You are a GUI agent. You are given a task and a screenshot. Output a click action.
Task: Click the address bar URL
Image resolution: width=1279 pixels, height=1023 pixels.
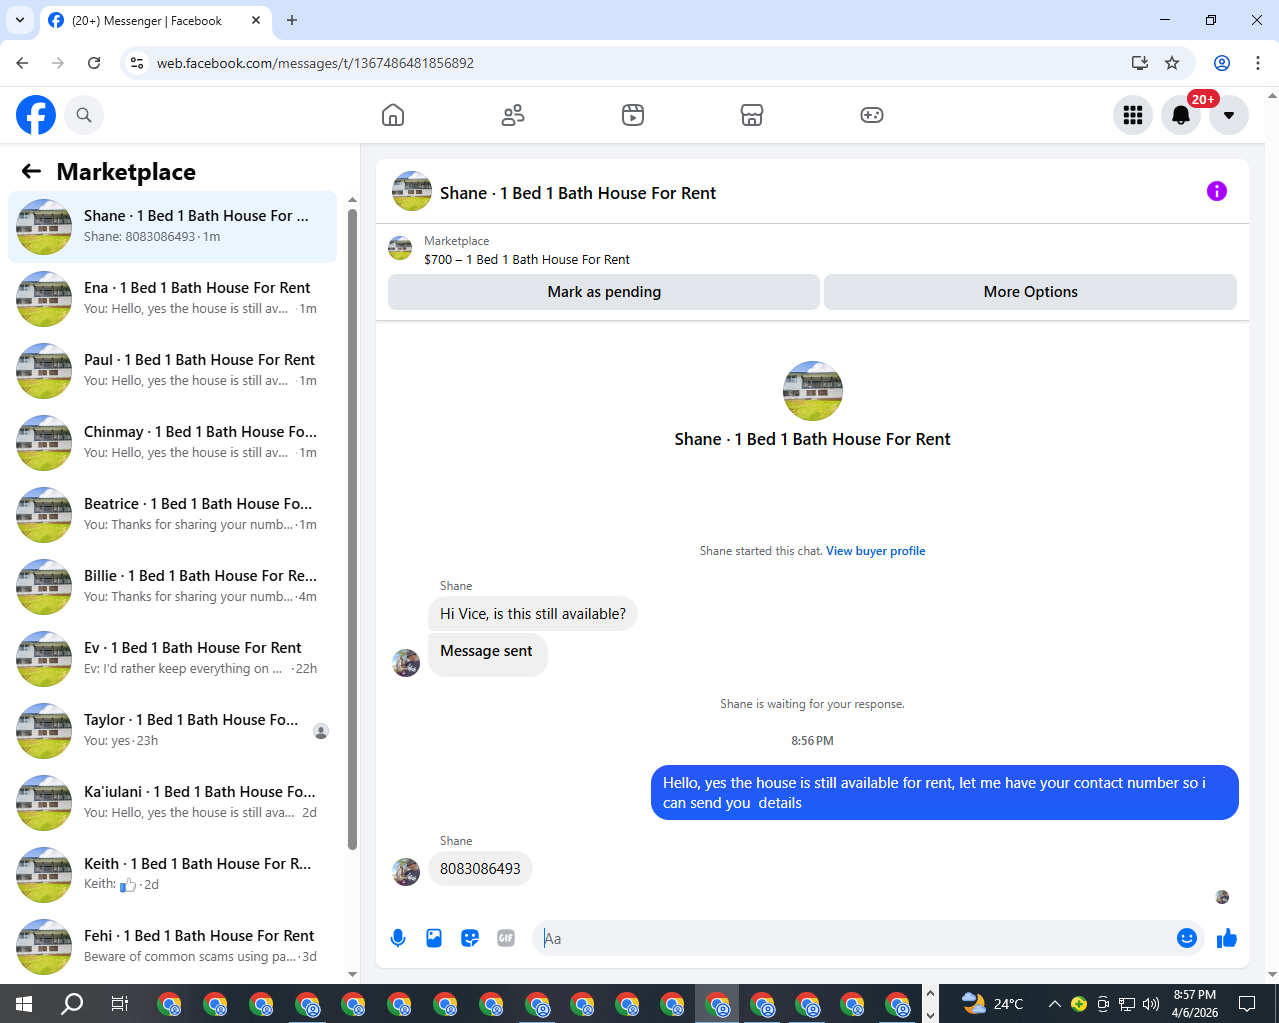[x=315, y=63]
